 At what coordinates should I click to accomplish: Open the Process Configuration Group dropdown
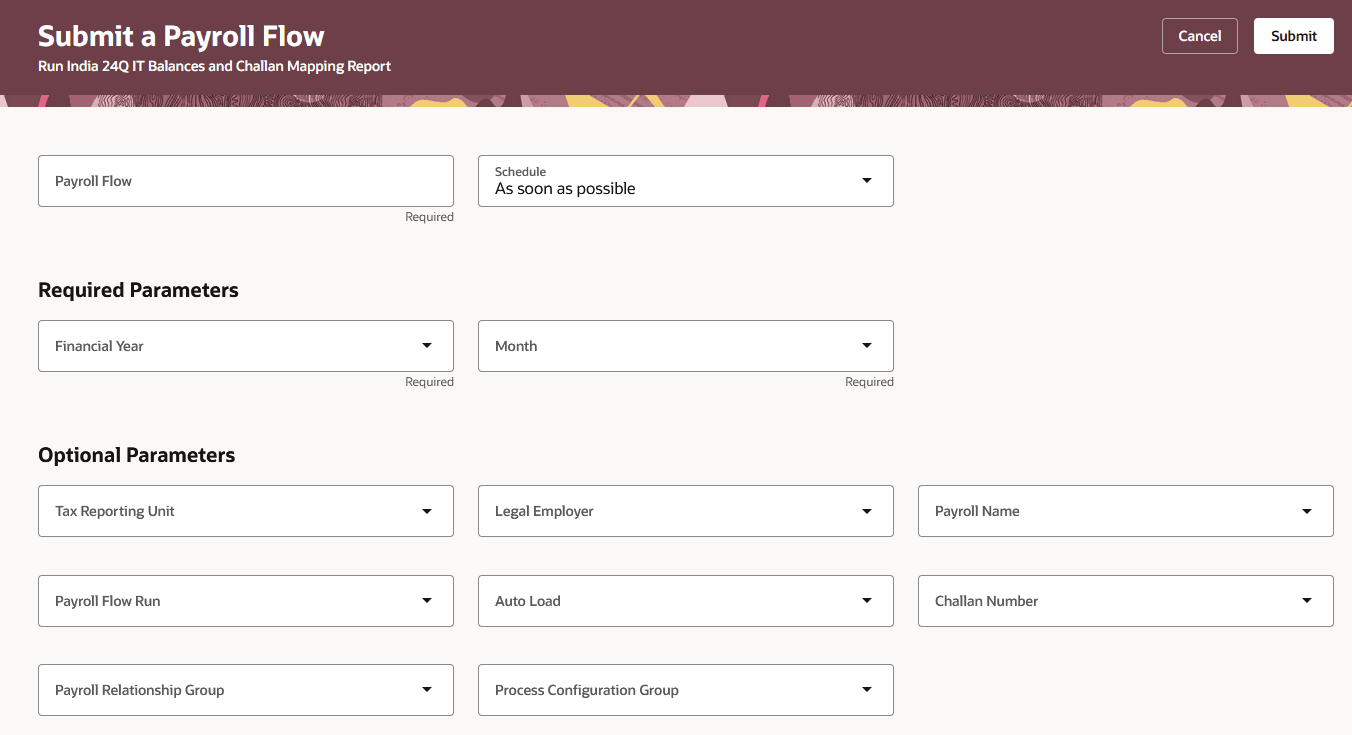point(686,690)
